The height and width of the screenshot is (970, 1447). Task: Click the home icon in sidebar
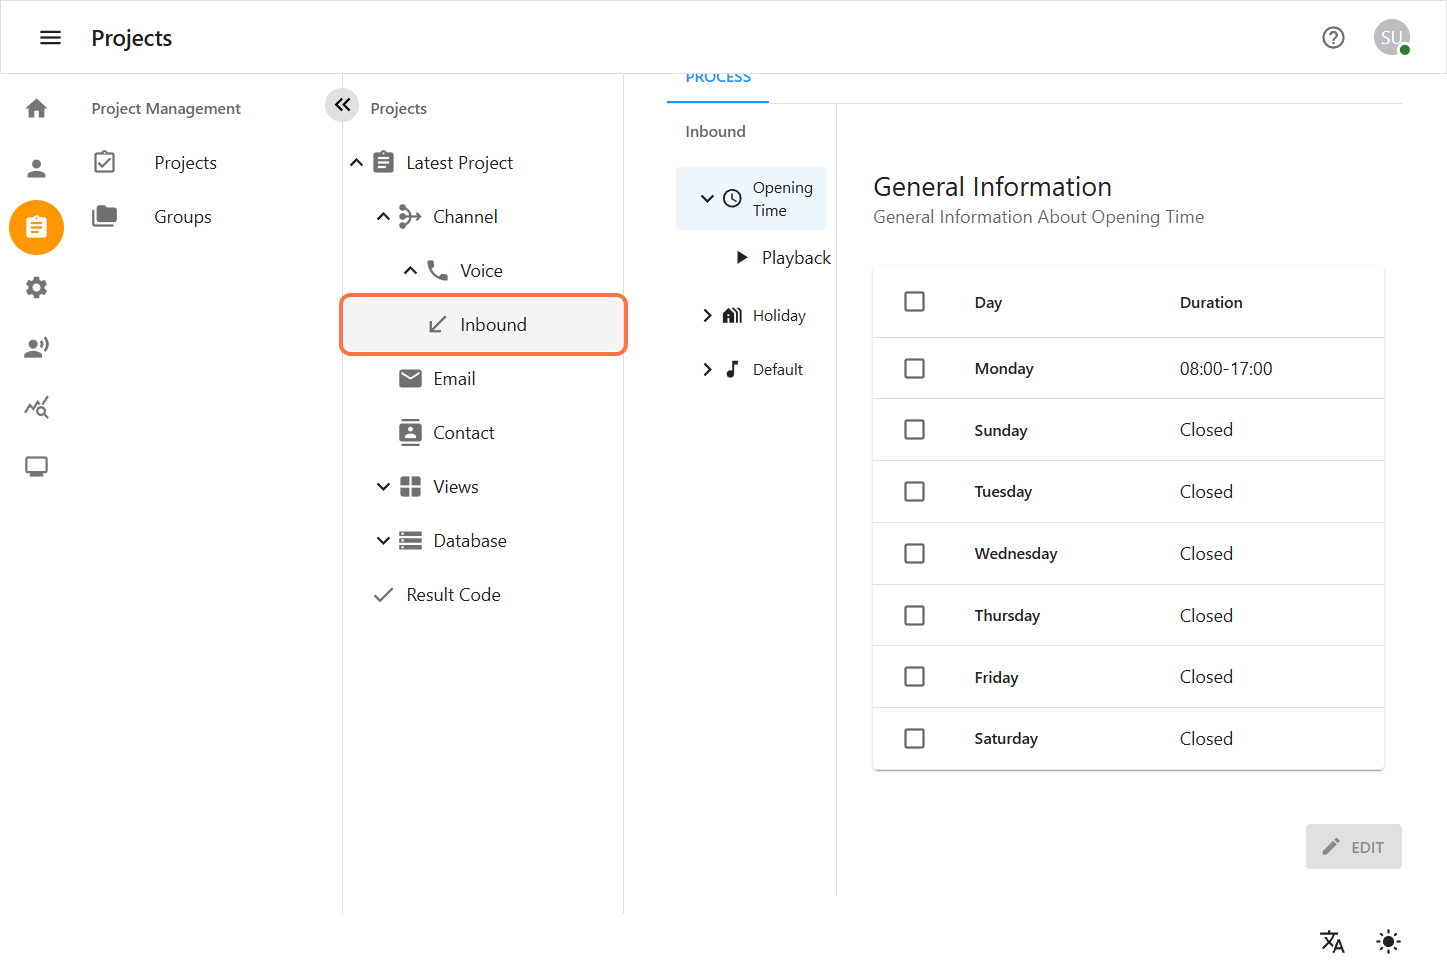[36, 108]
